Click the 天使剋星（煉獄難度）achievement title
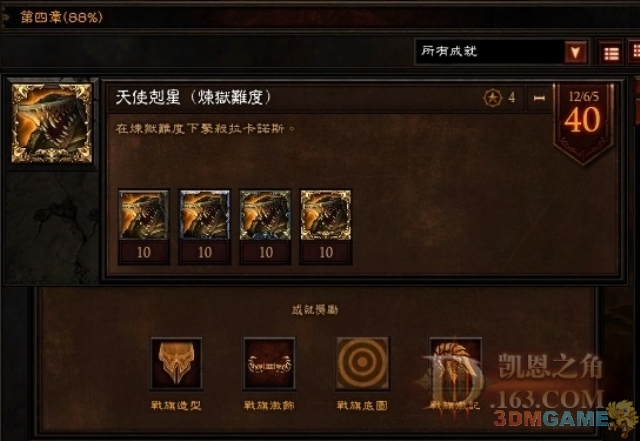Screen dimensions: 640x441 coord(193,97)
